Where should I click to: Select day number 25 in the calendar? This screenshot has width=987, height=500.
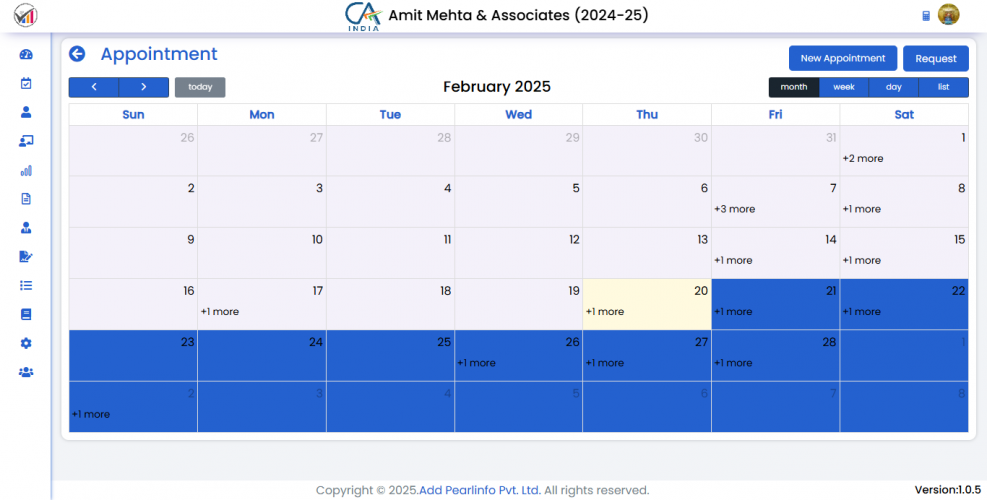tap(444, 342)
